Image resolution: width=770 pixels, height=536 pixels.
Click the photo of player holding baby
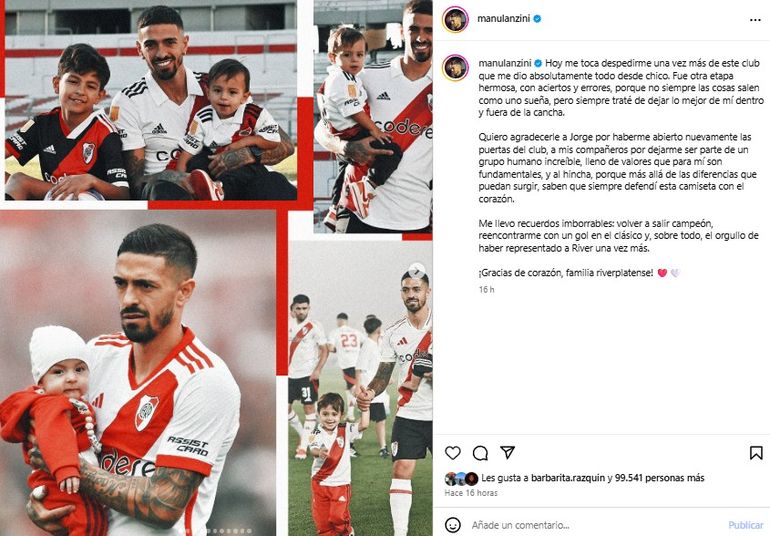pos(138,373)
